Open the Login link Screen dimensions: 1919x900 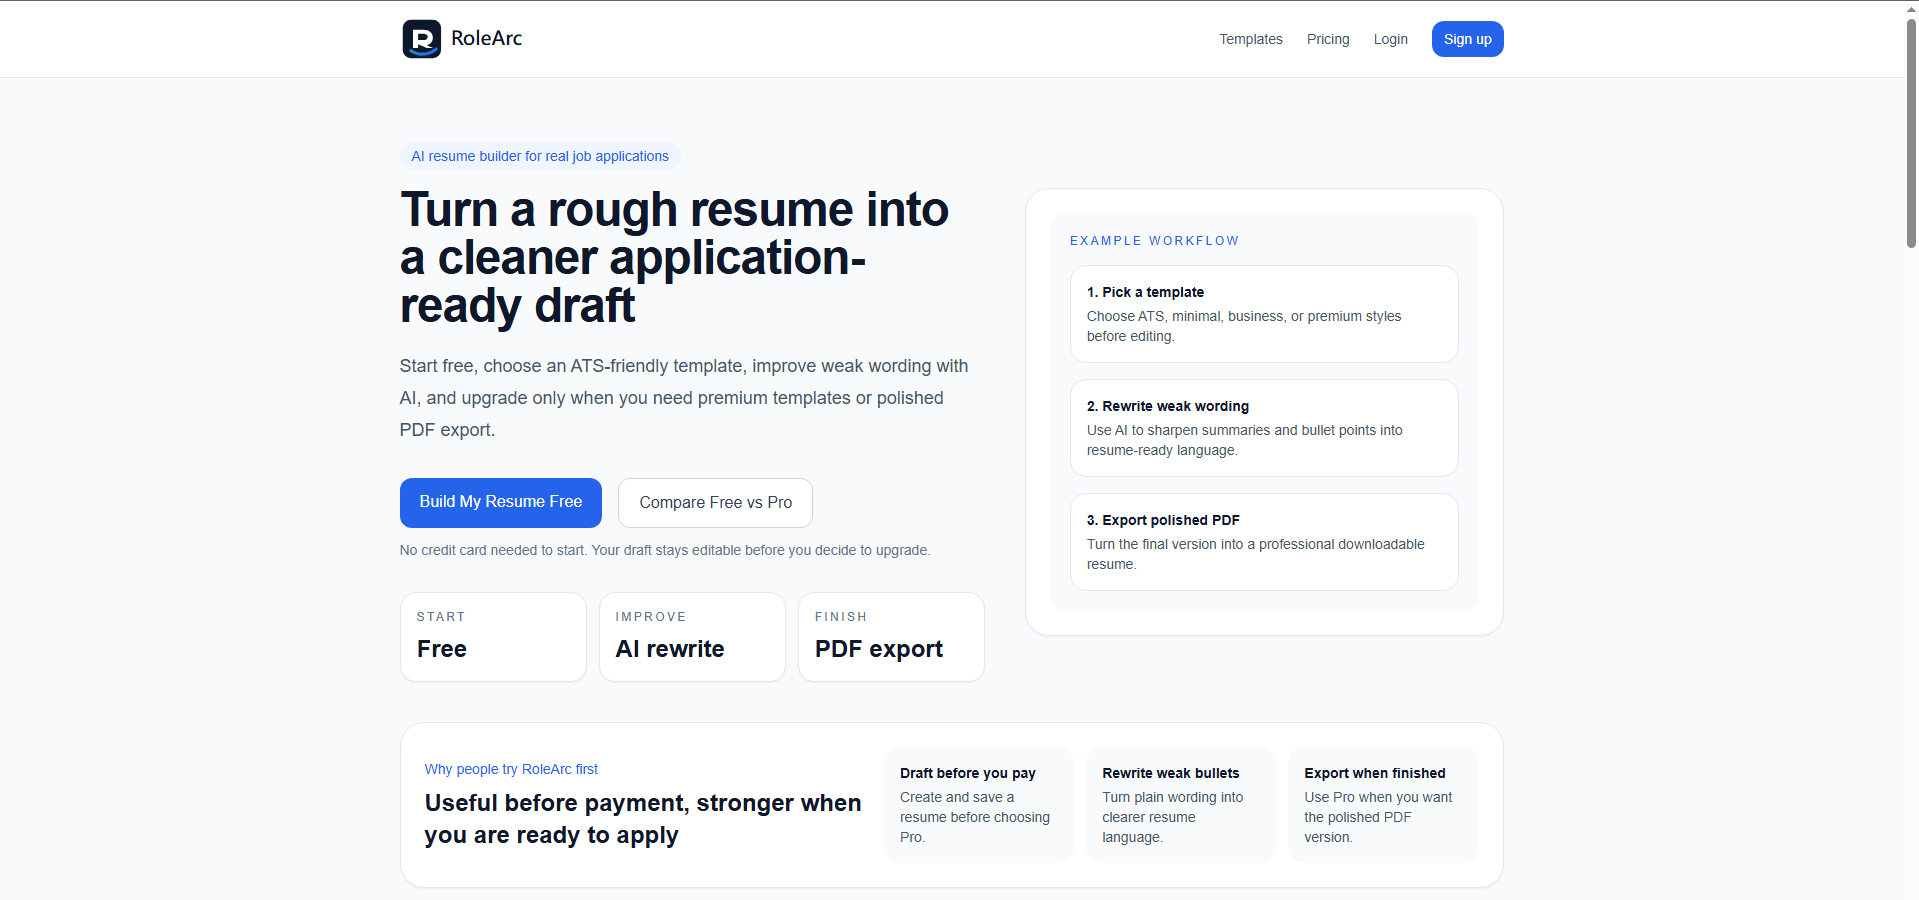click(x=1390, y=39)
